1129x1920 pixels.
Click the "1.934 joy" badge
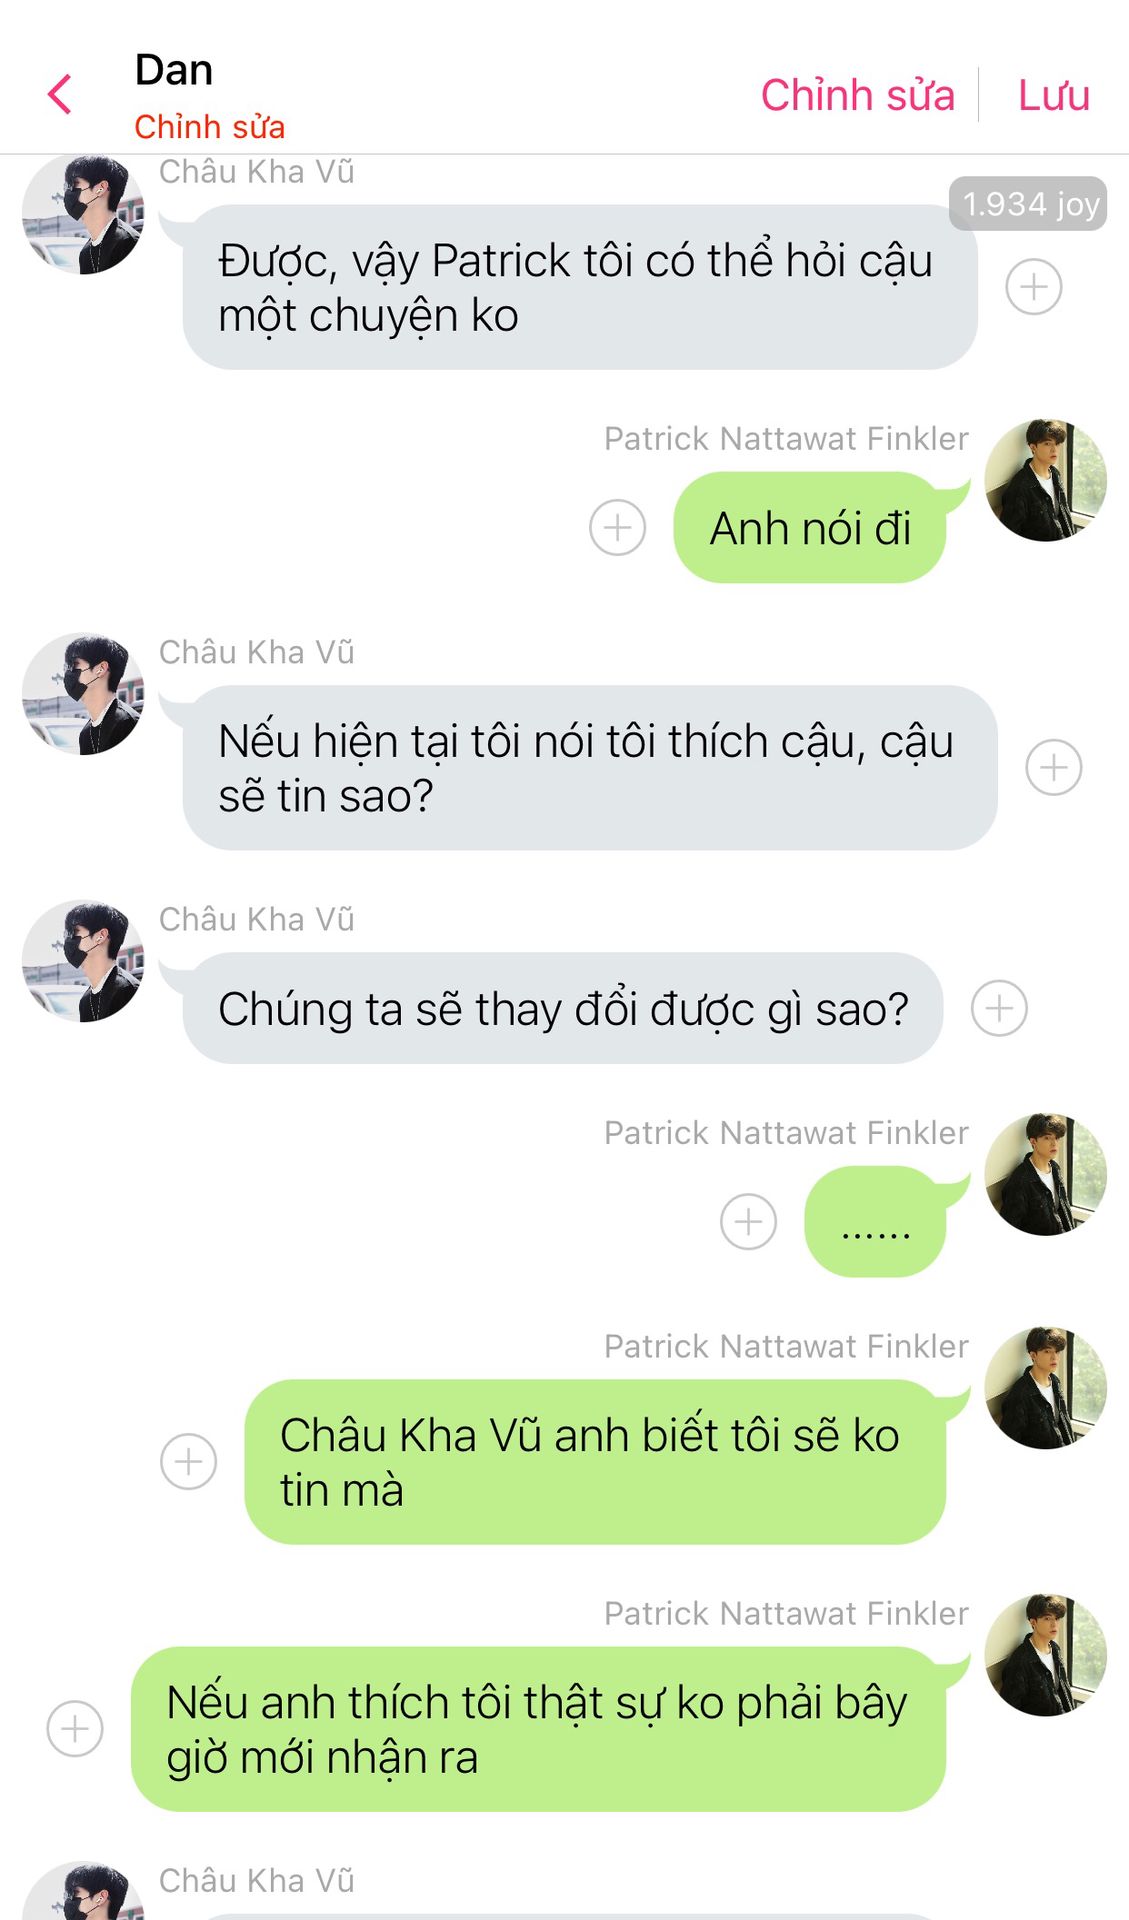point(1028,204)
